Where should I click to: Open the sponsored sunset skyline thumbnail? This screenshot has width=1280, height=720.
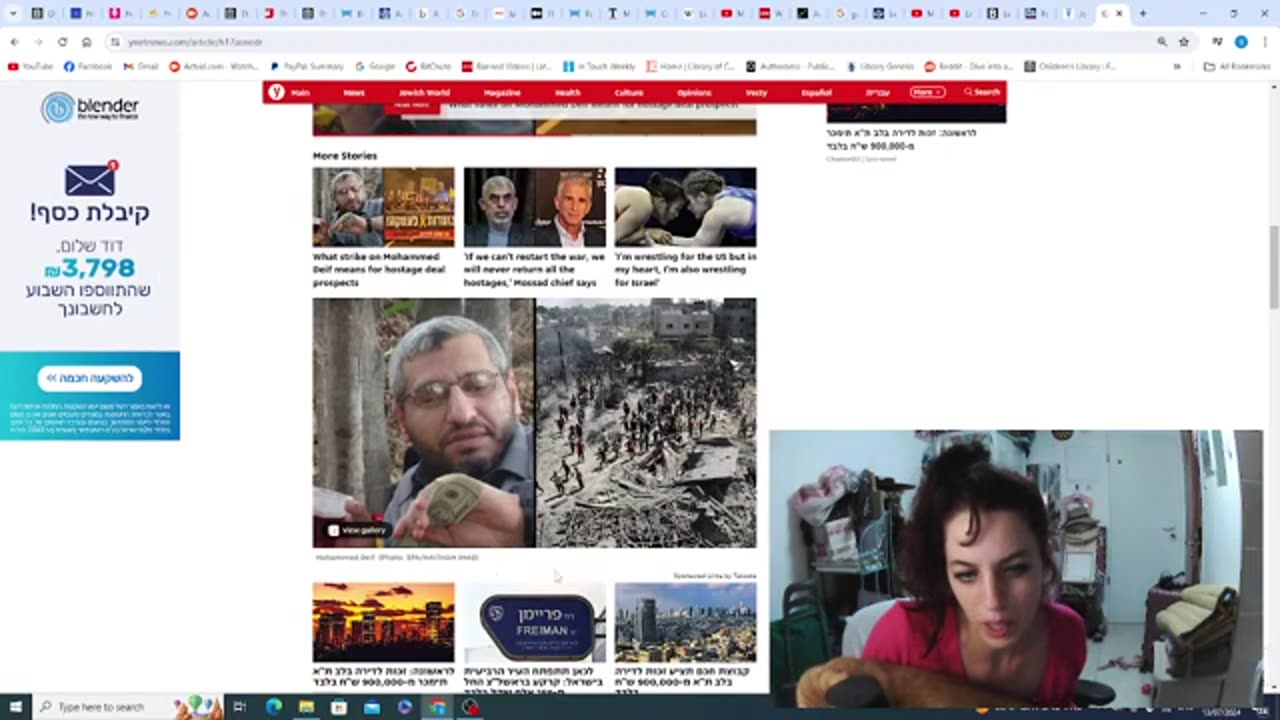coord(383,622)
